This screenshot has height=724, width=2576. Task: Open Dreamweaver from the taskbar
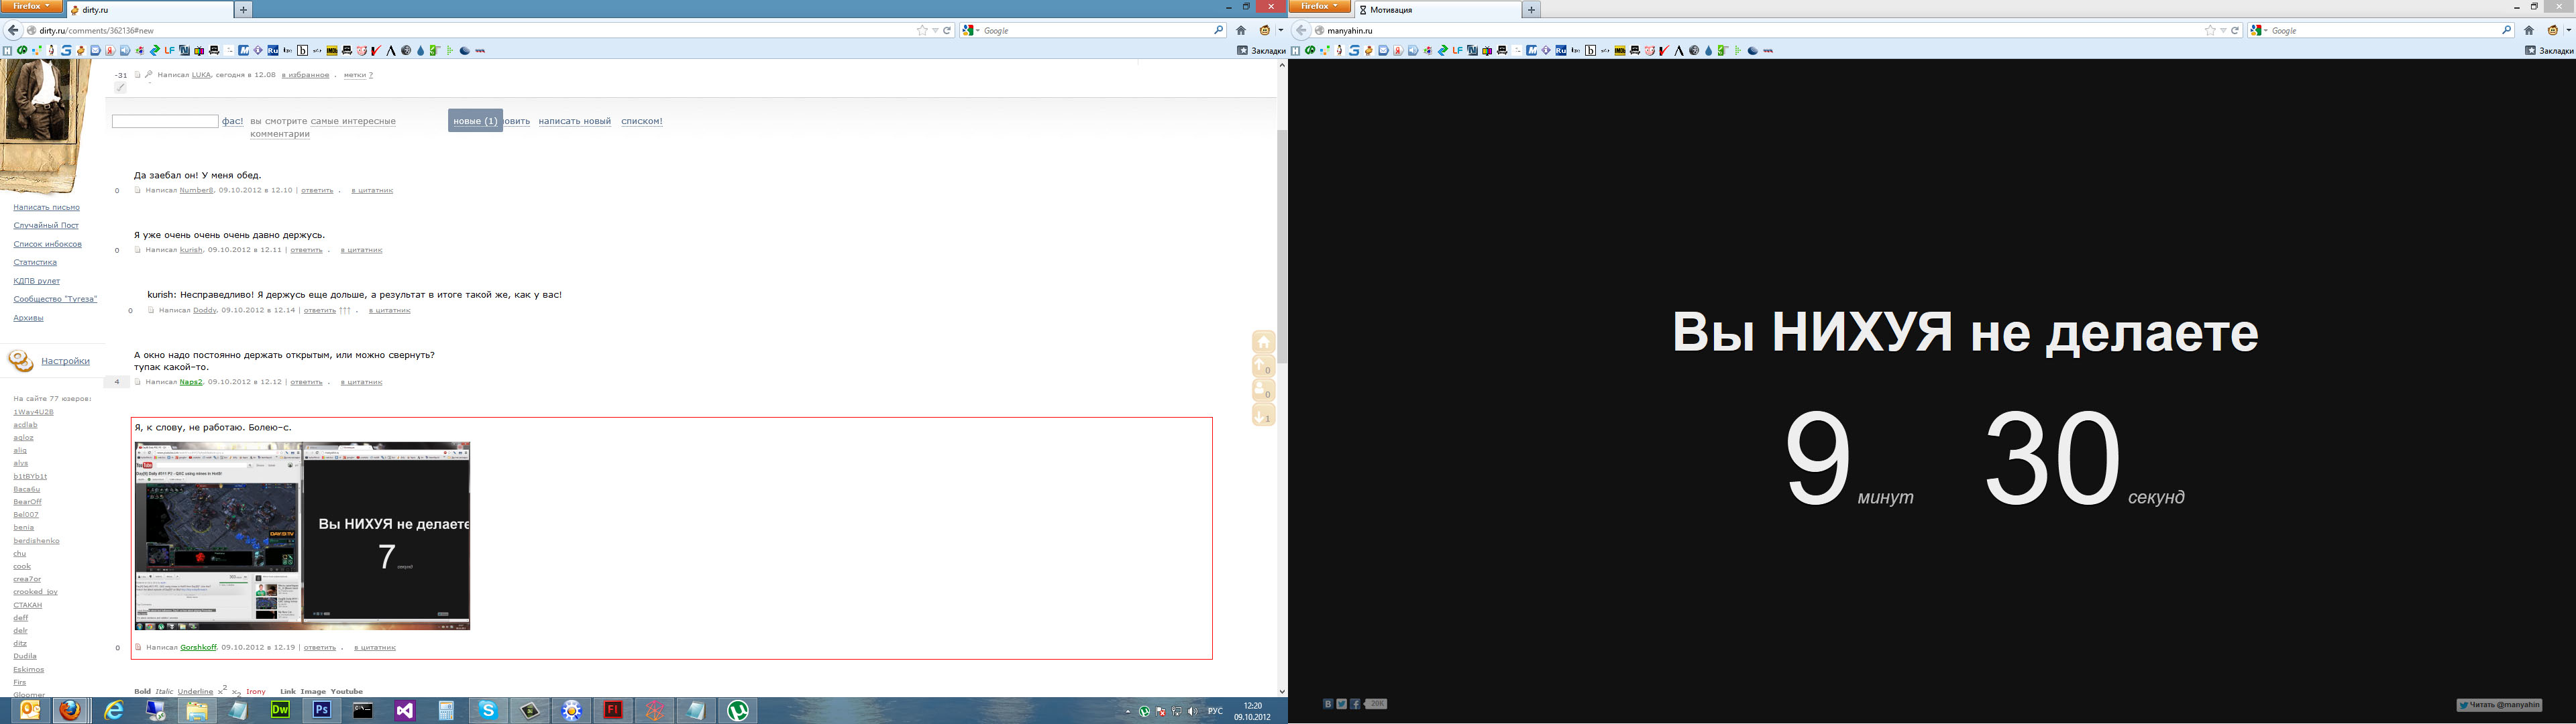click(280, 710)
